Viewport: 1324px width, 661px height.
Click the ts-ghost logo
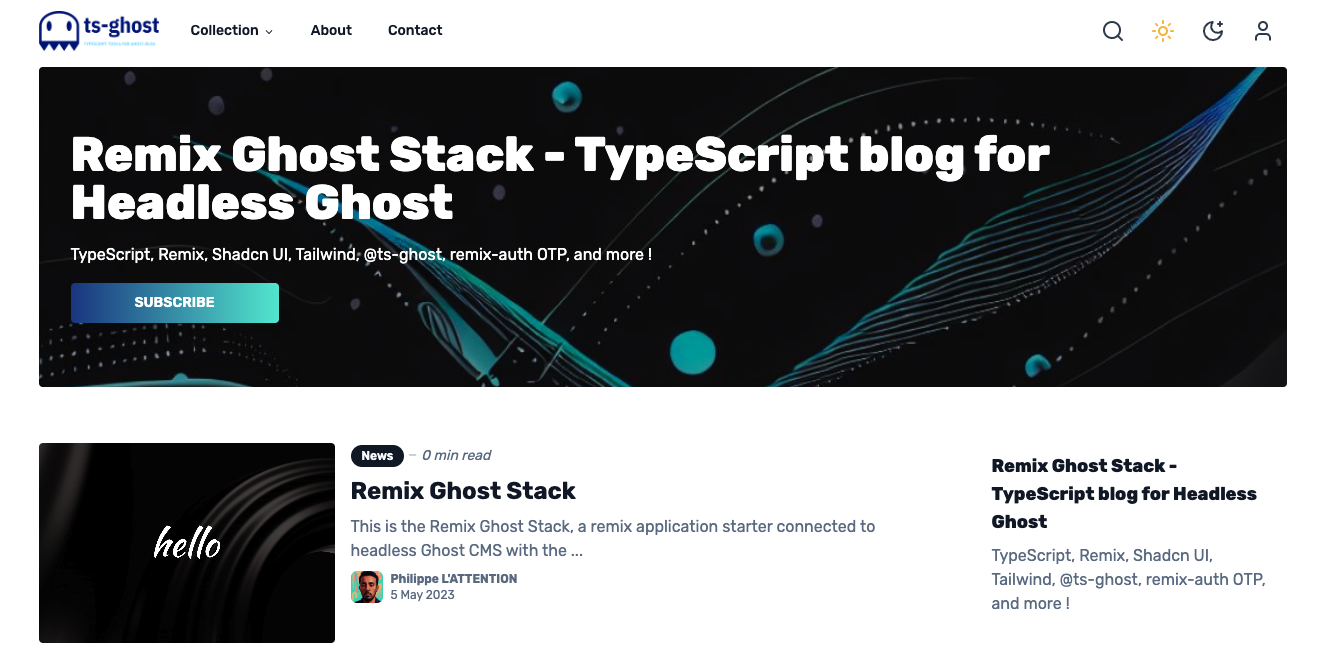click(x=99, y=30)
